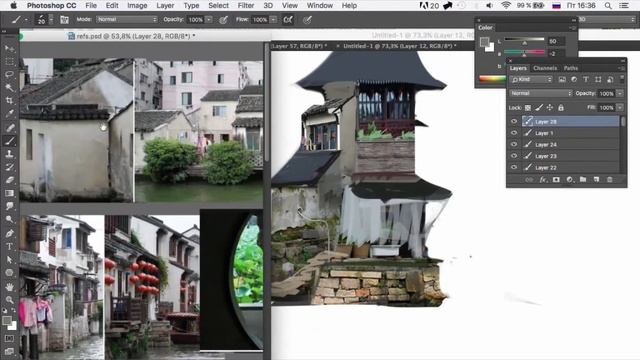Screen dimensions: 640x360
Task: Open the Brush panel from options bar
Action: point(64,20)
